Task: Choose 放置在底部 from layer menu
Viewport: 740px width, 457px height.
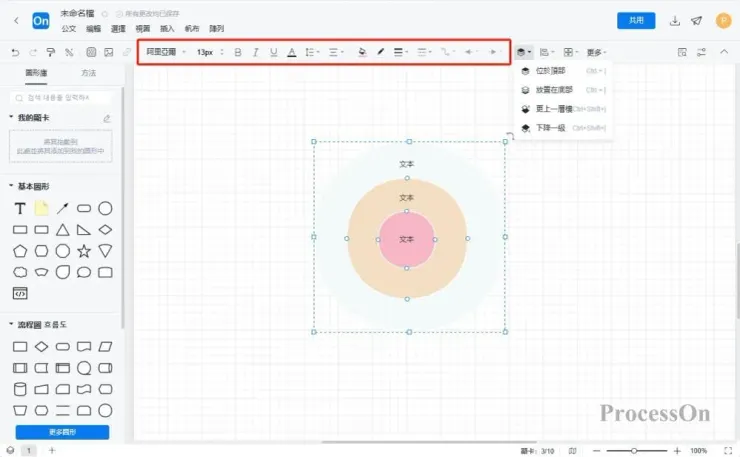Action: coord(563,90)
